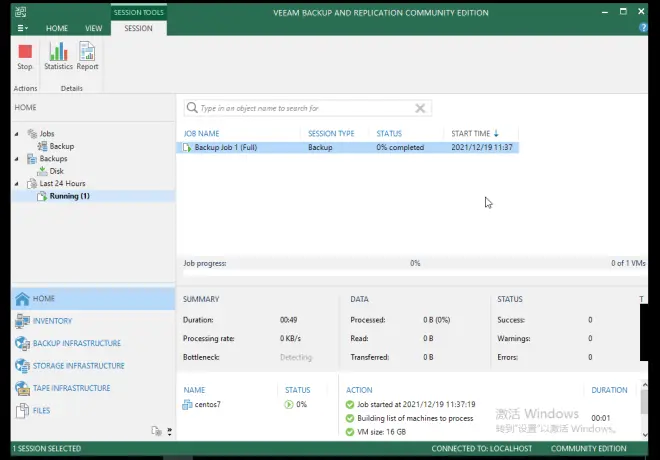Sort by STATUS column in session list

click(x=389, y=133)
